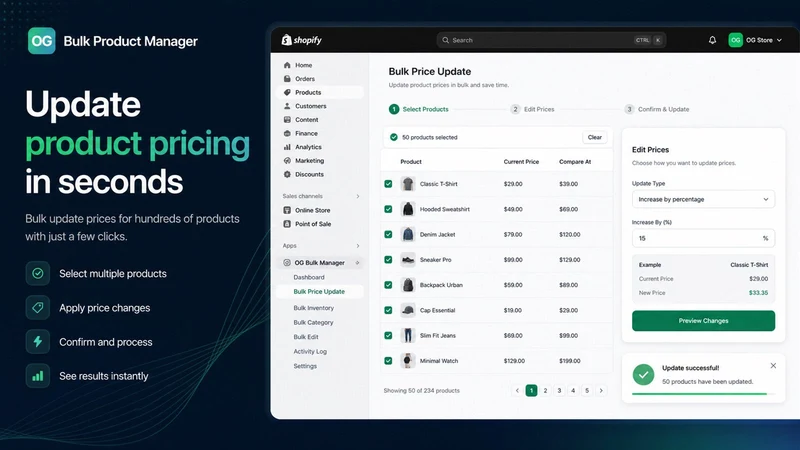The image size is (800, 450).
Task: Open Bulk Price Update submenu item
Action: click(319, 291)
